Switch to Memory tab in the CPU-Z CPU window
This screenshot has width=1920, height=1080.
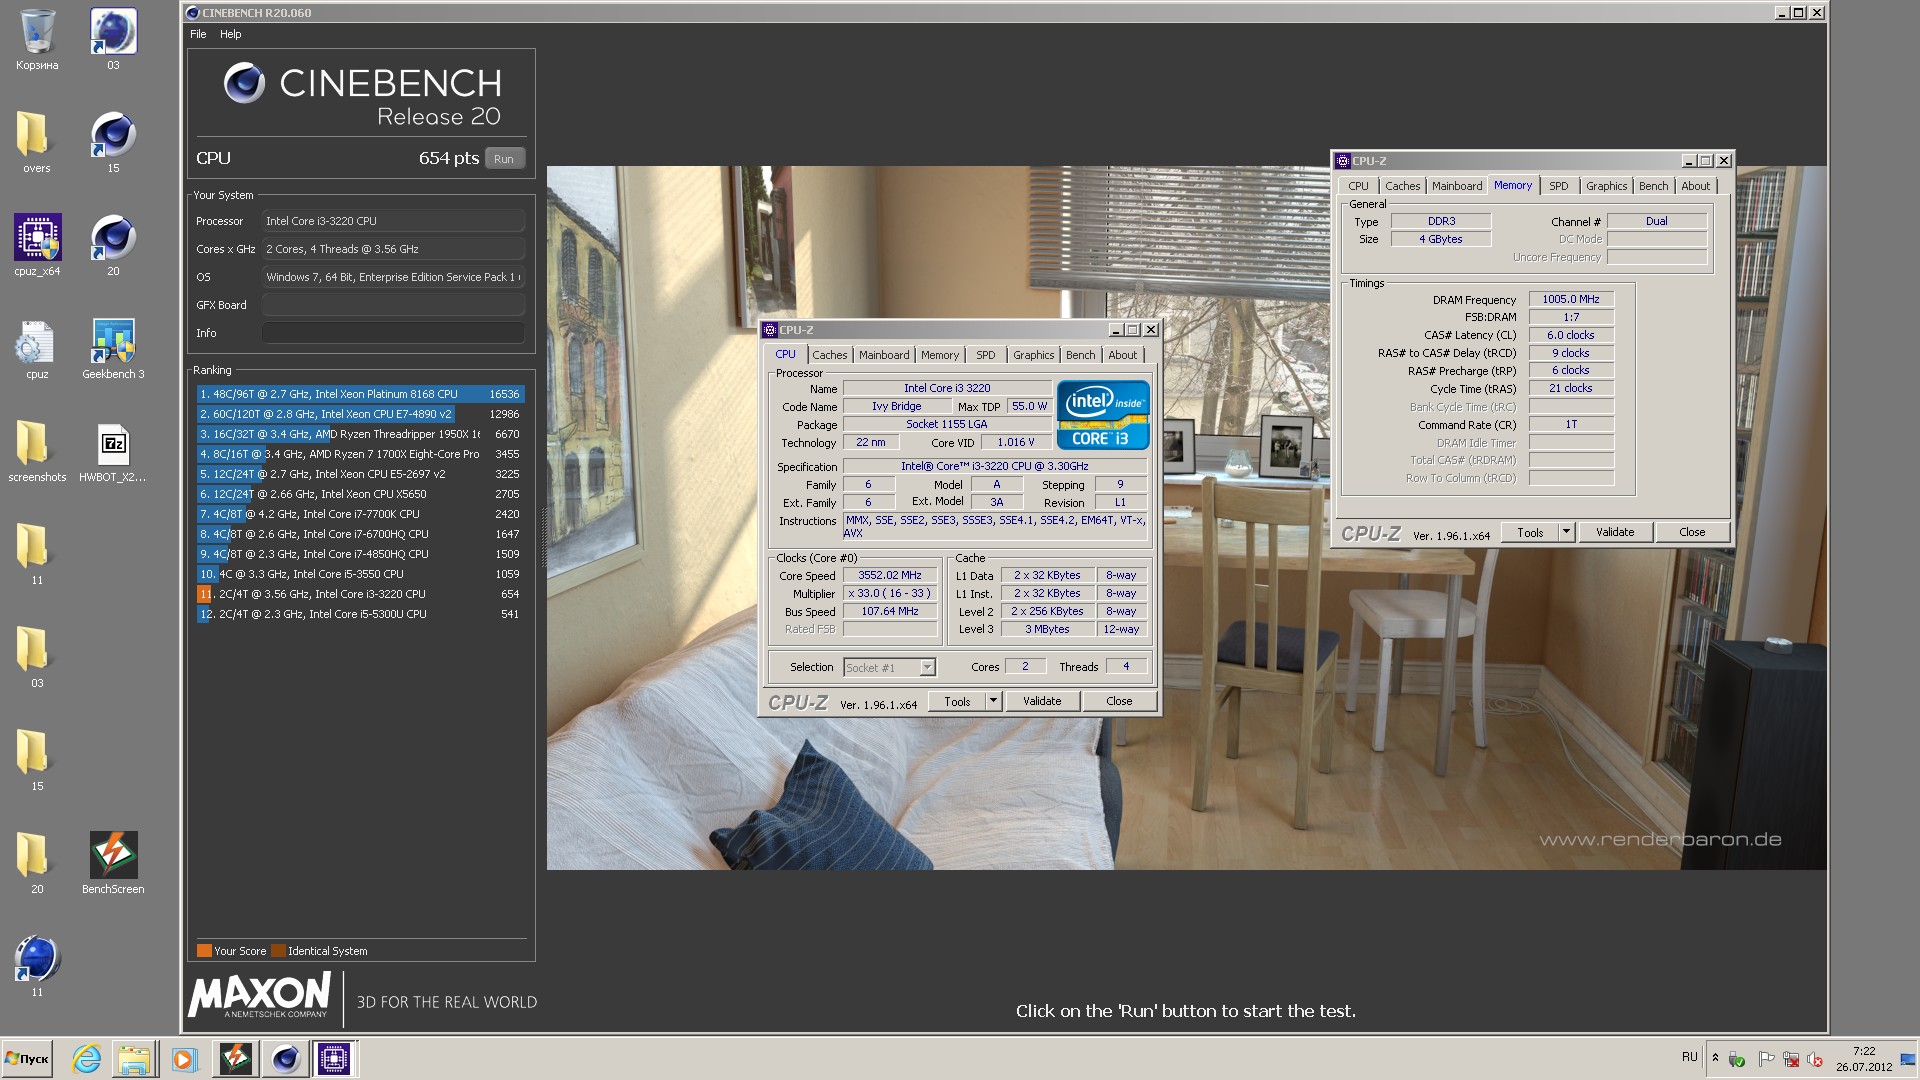tap(940, 355)
